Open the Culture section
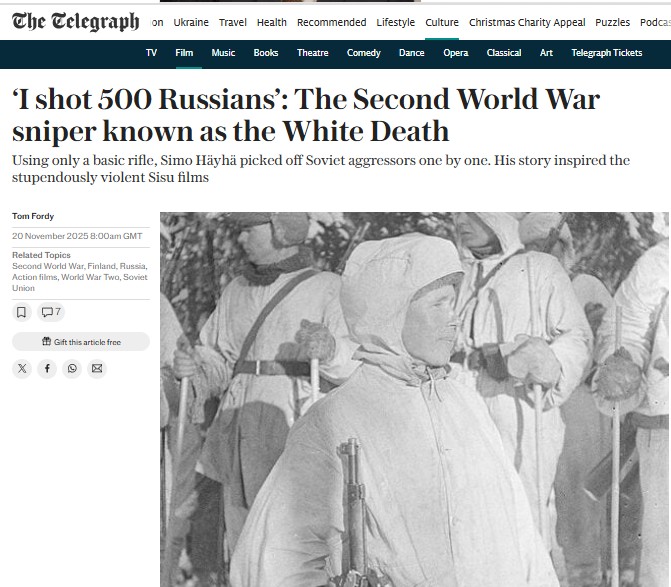671x587 pixels. point(442,22)
